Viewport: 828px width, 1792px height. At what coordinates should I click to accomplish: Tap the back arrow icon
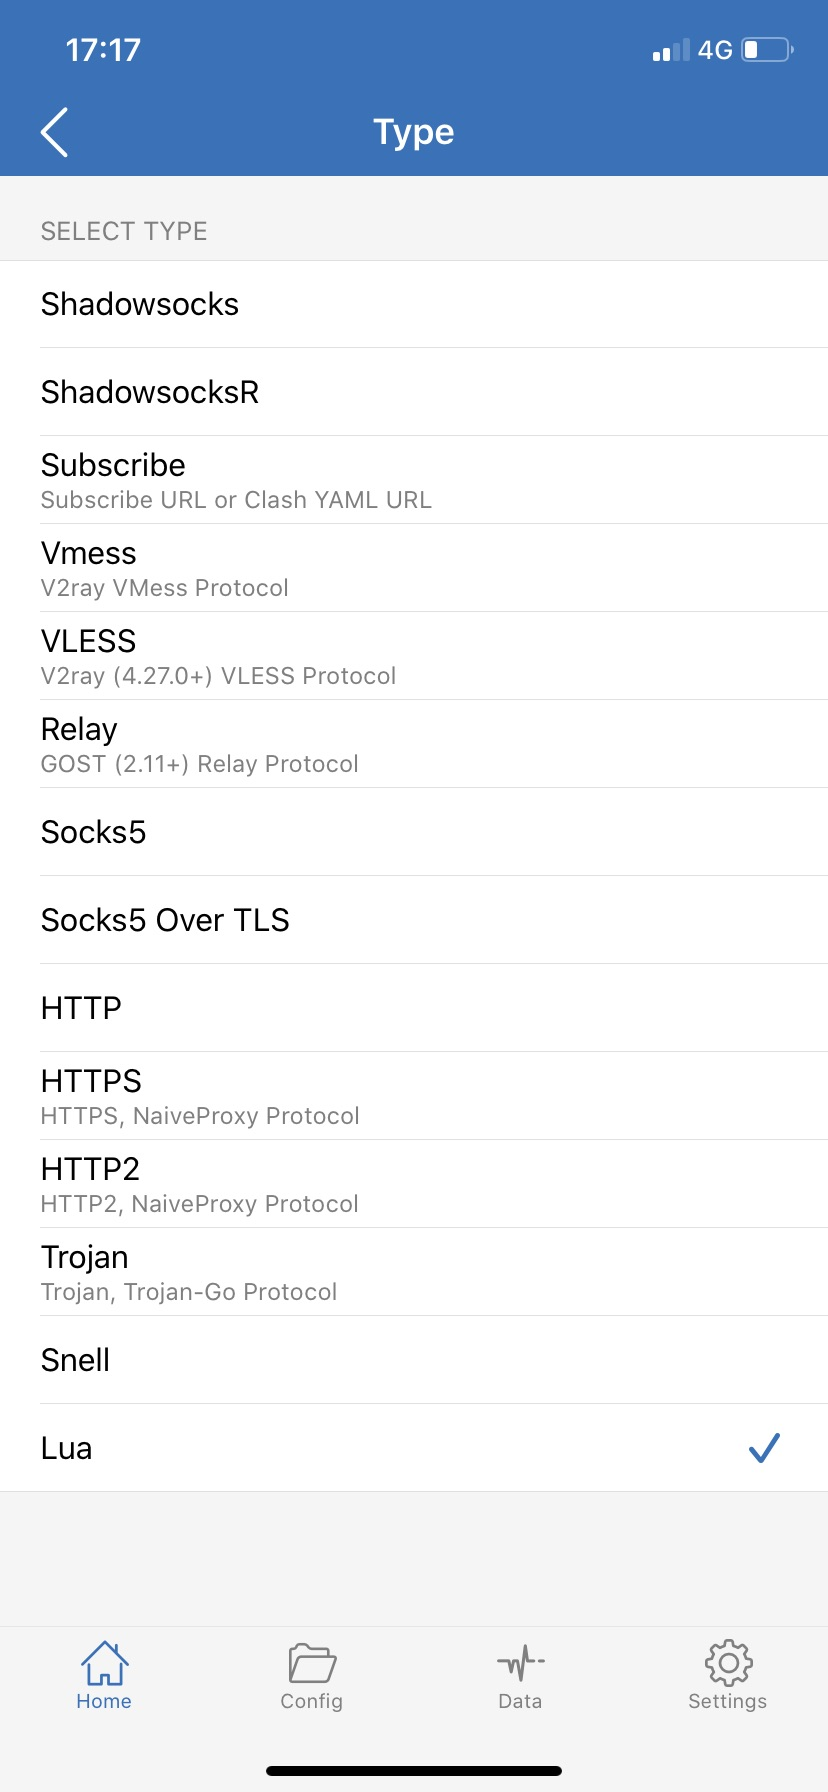coord(55,132)
